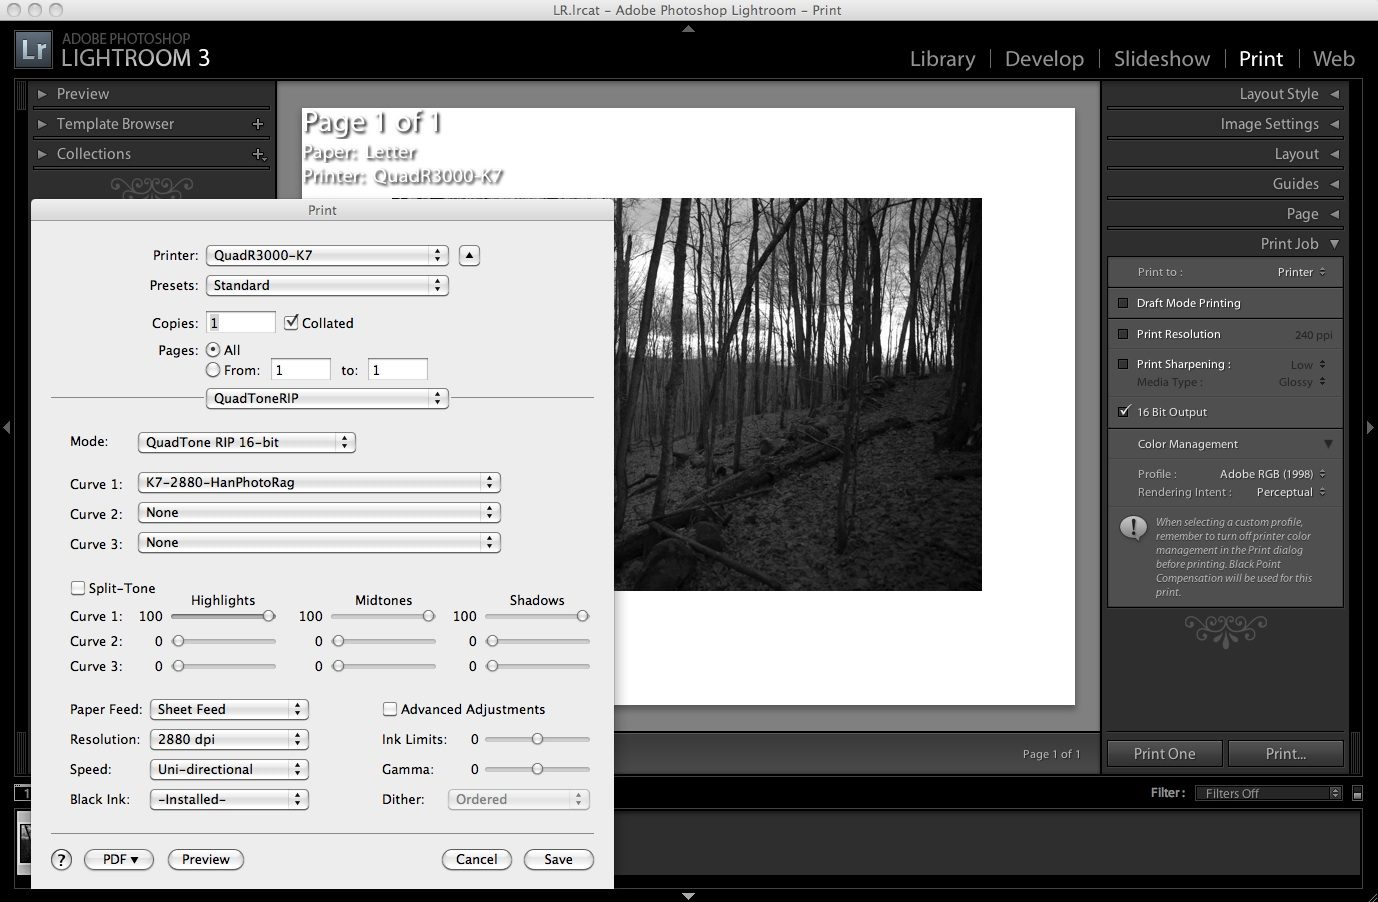Screen dimensions: 1378x902
Task: Add new template with plus icon
Action: tap(258, 124)
